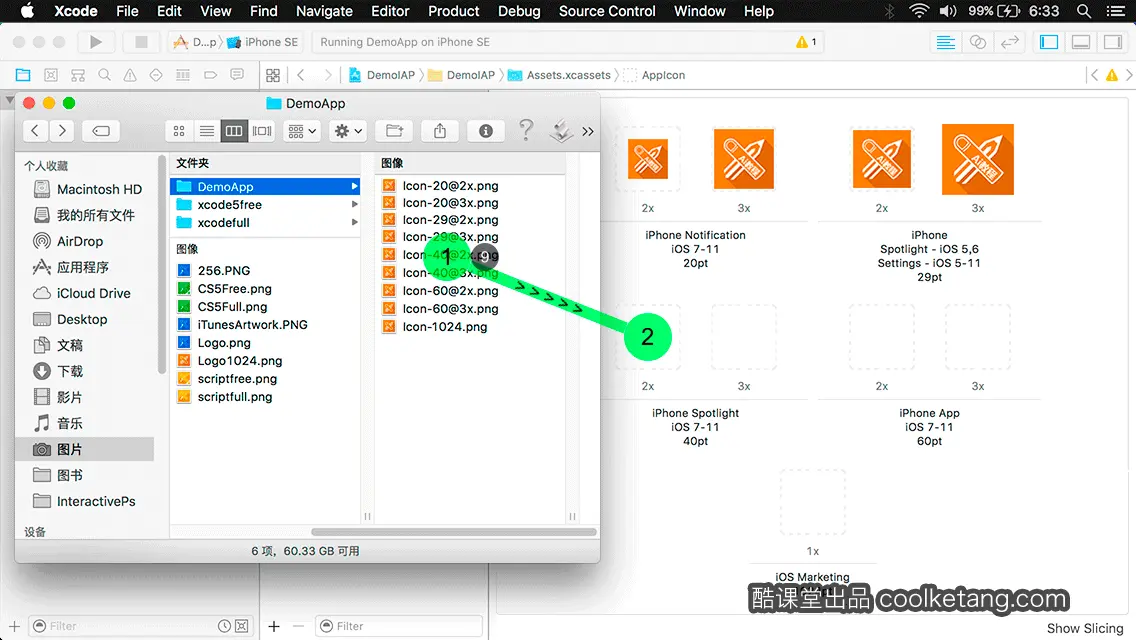Select iCloud Drive in Finder sidebar
The width and height of the screenshot is (1136, 640).
[x=83, y=294]
